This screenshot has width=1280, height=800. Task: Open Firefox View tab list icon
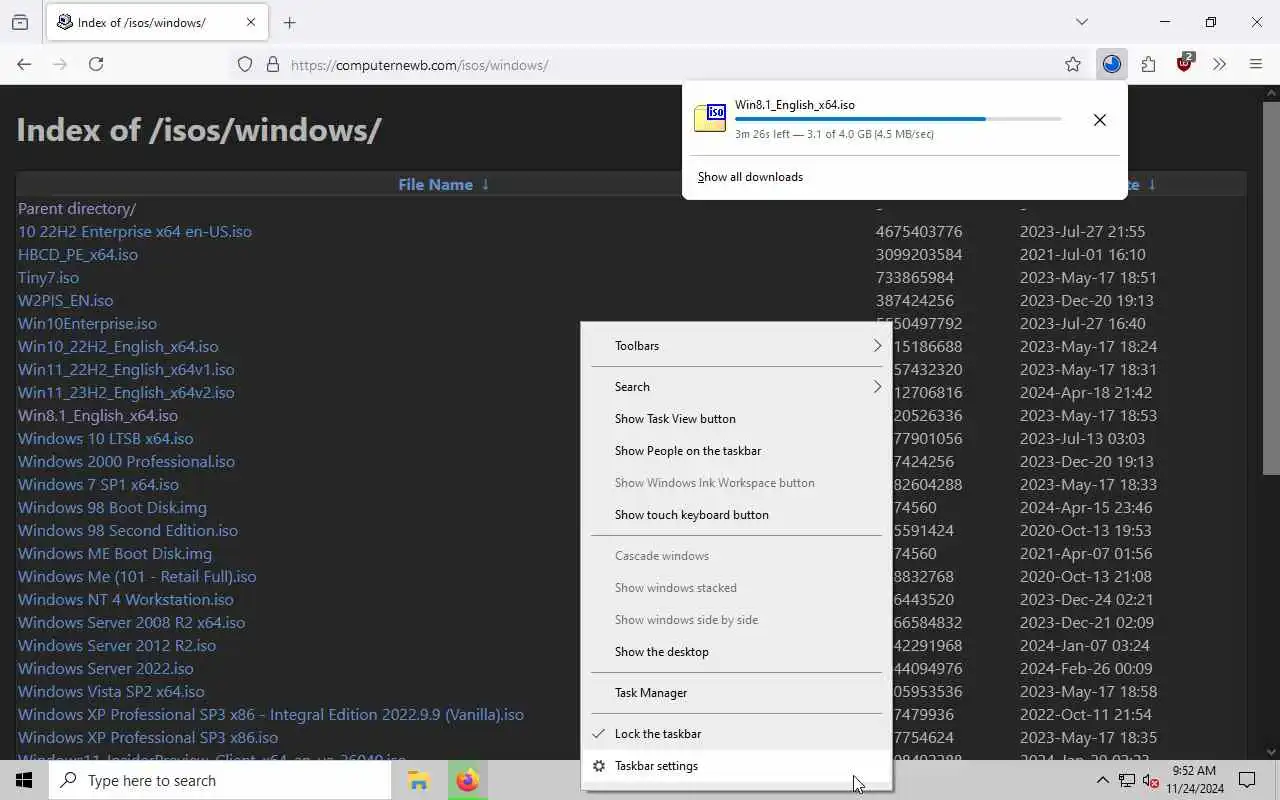point(20,22)
